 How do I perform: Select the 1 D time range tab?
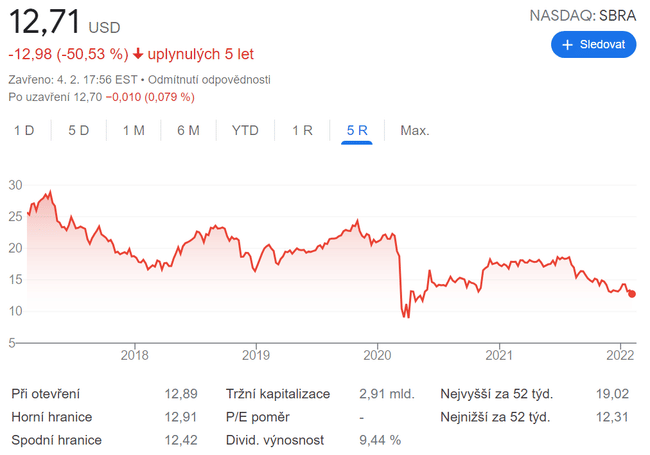(24, 130)
